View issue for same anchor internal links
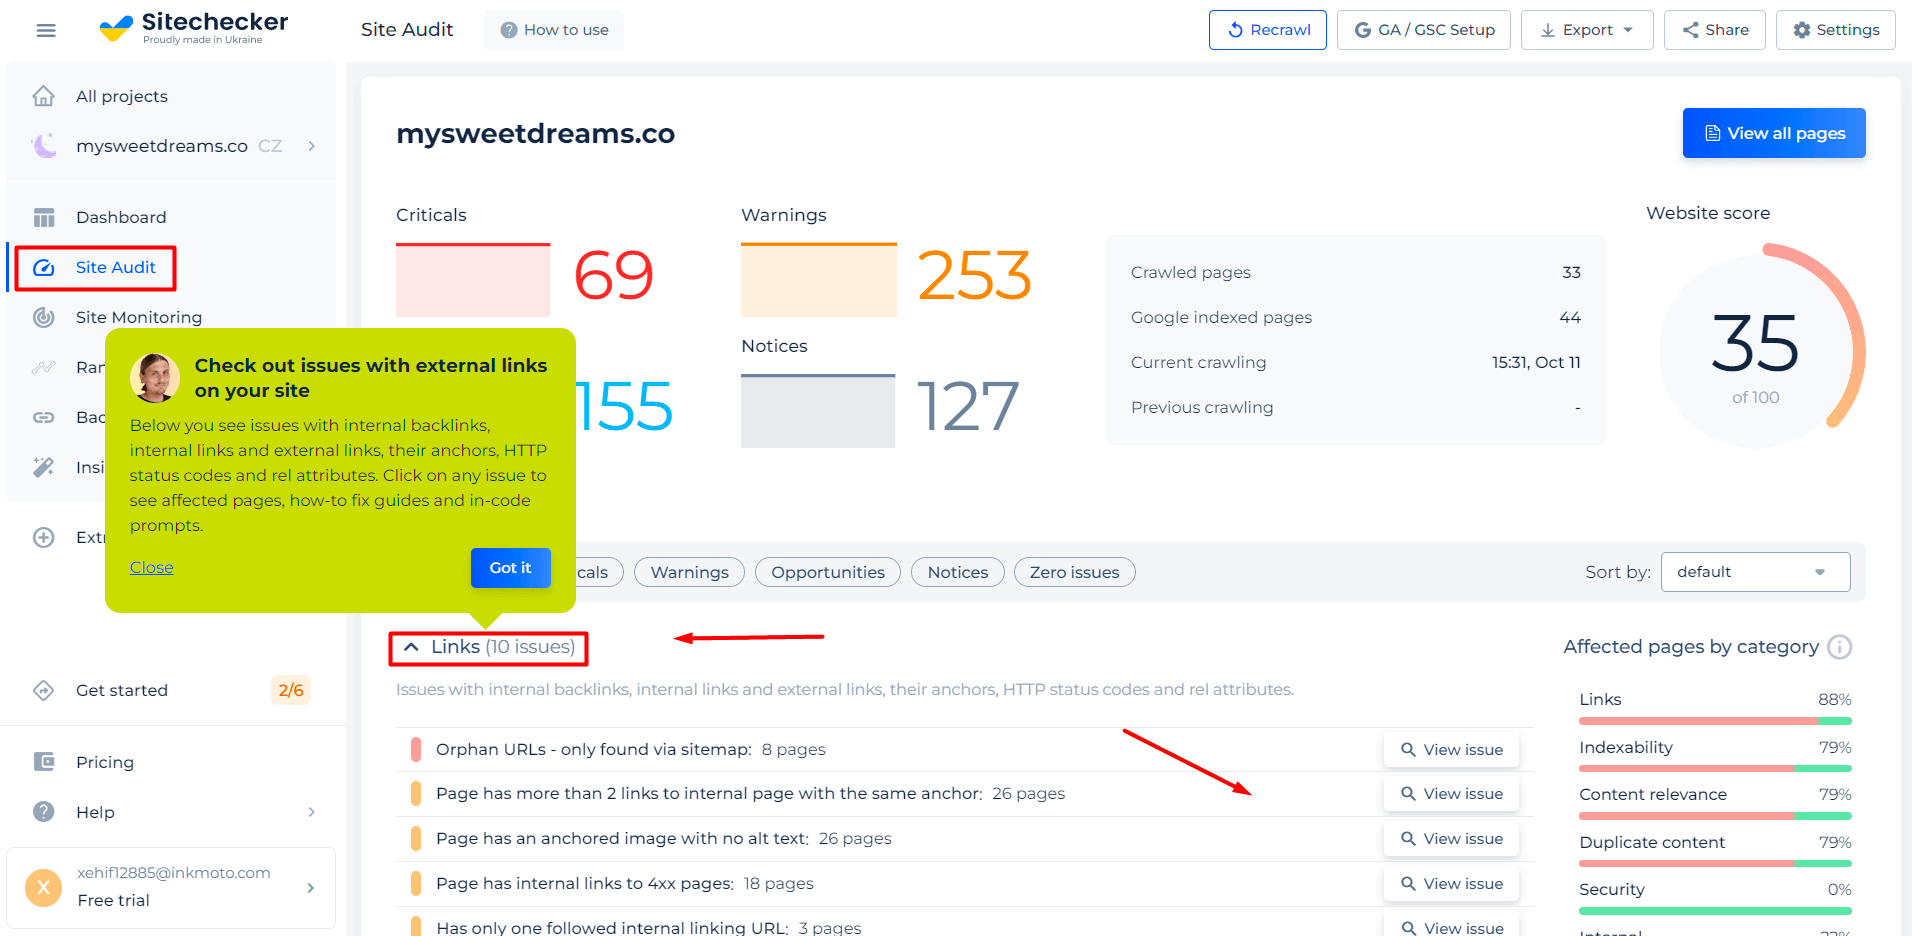1912x936 pixels. click(1452, 794)
